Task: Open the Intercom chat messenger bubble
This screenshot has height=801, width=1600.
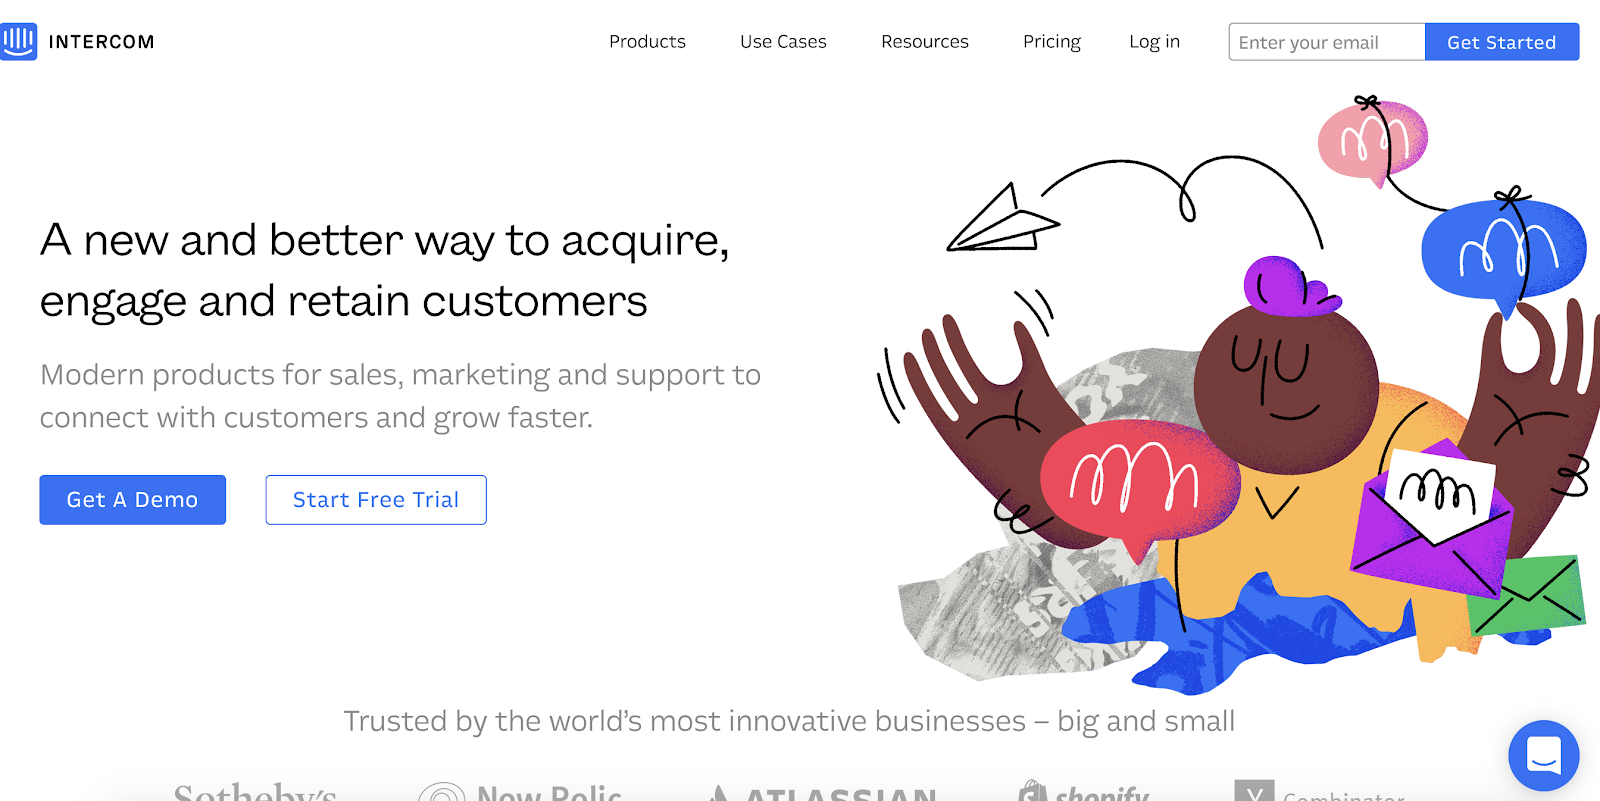Action: 1543,755
